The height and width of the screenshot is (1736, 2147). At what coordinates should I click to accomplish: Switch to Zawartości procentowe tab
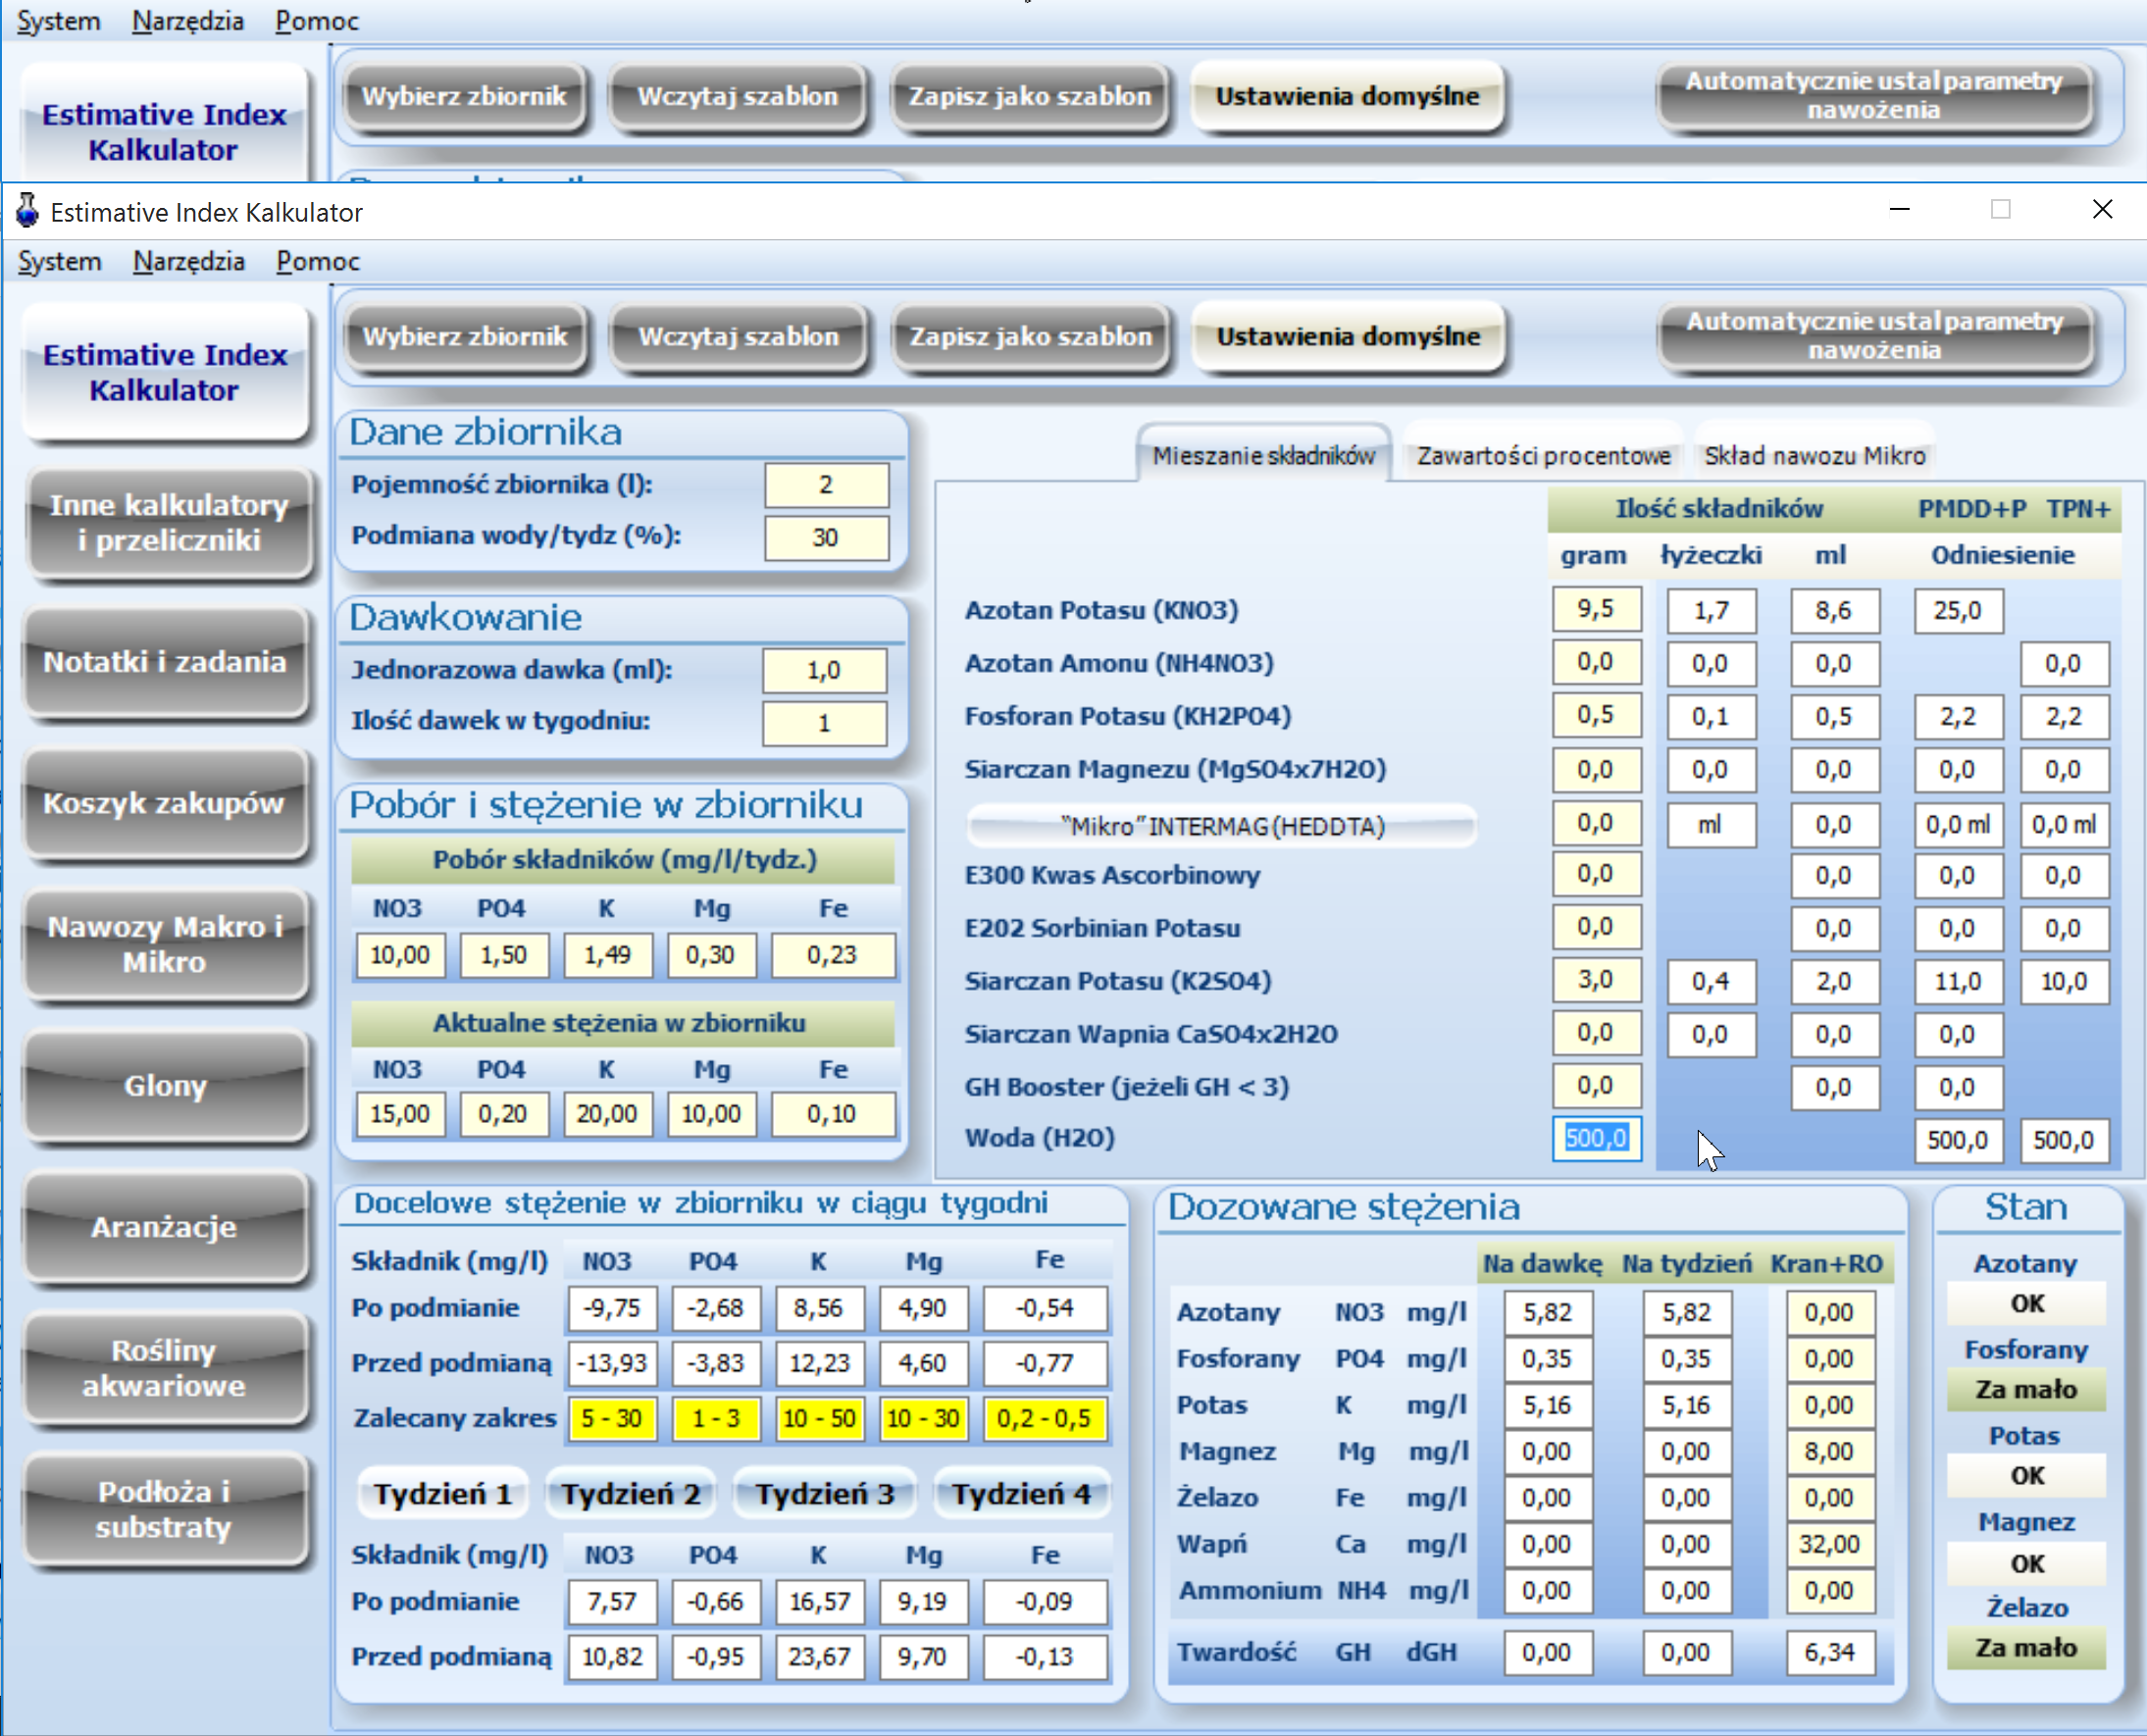[x=1543, y=455]
